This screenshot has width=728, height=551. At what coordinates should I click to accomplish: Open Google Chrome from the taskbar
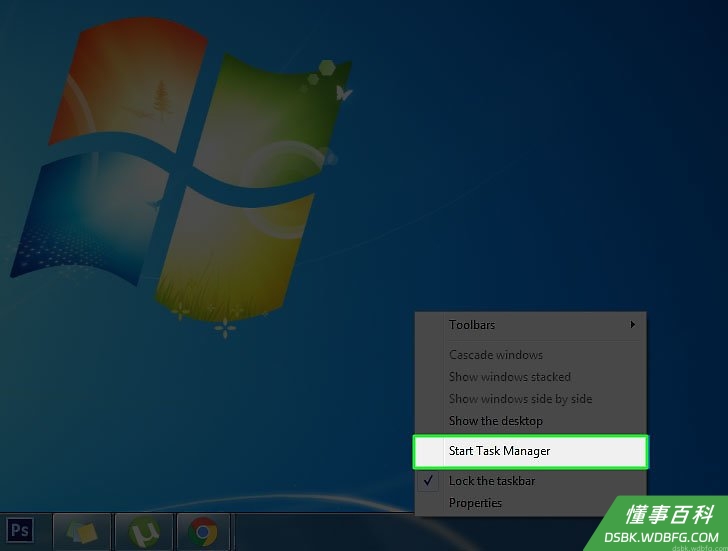pyautogui.click(x=203, y=532)
